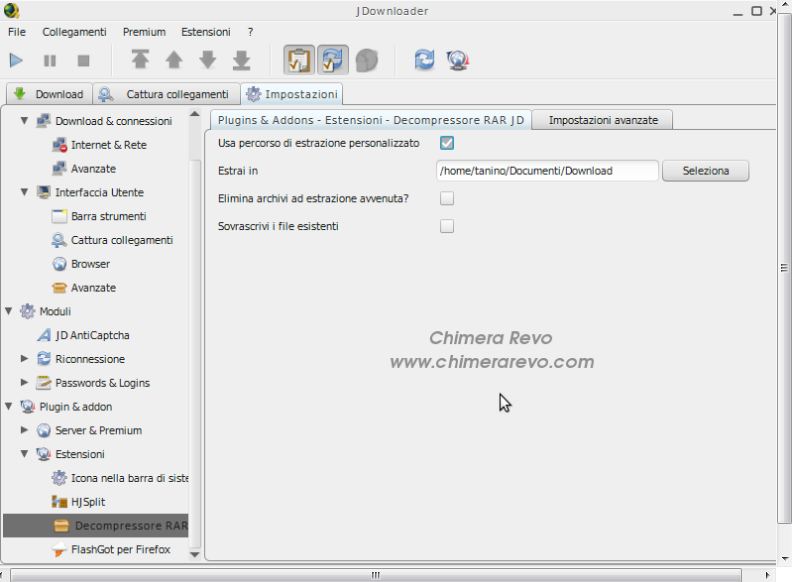The height and width of the screenshot is (582, 792).
Task: Click the Icona nella barra gear icon
Action: pyautogui.click(x=59, y=477)
